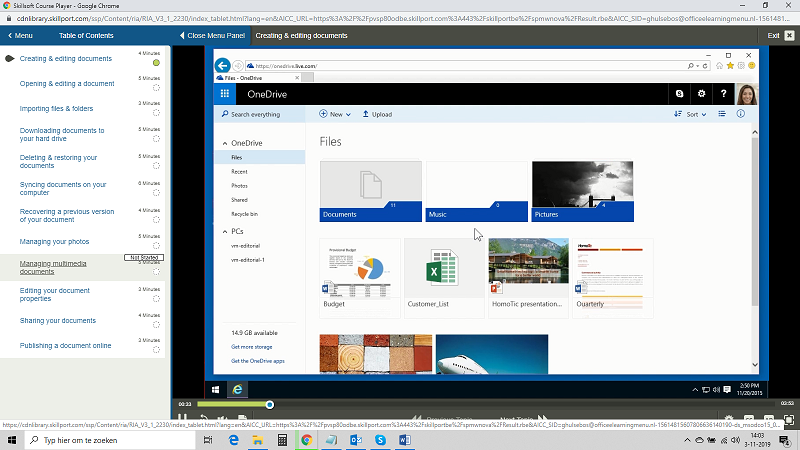Collapse the PCs tree section
The image size is (800, 450).
[225, 232]
